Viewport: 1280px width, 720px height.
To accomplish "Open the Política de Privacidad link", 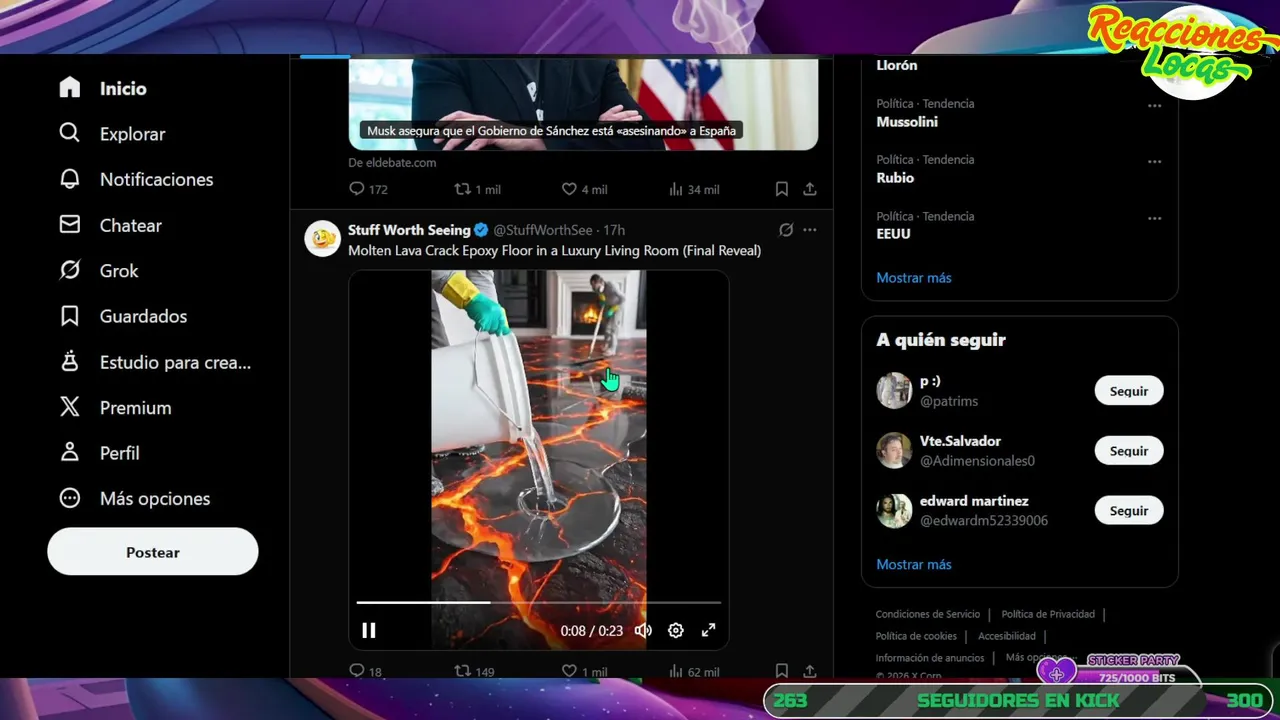I will [1048, 614].
